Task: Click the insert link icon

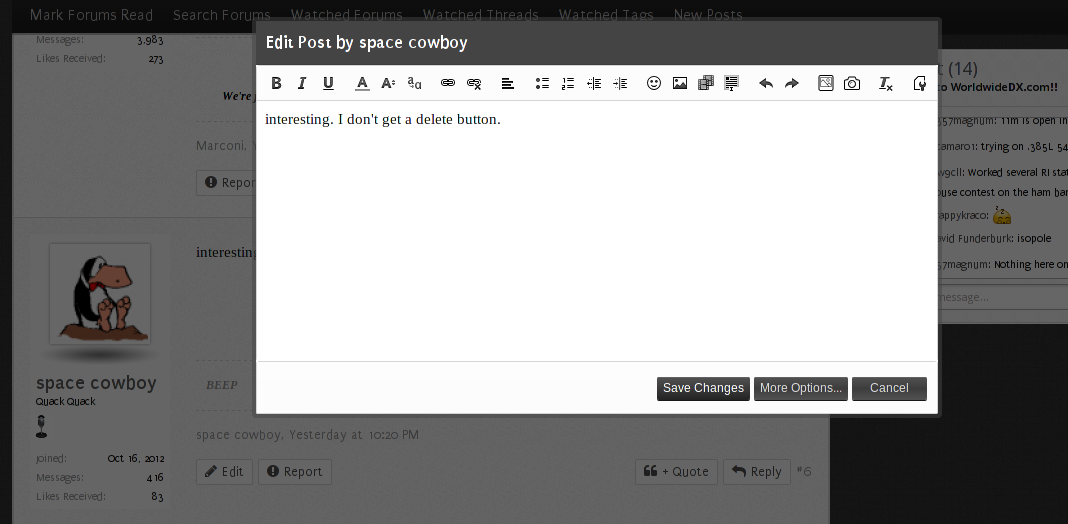Action: (x=448, y=84)
